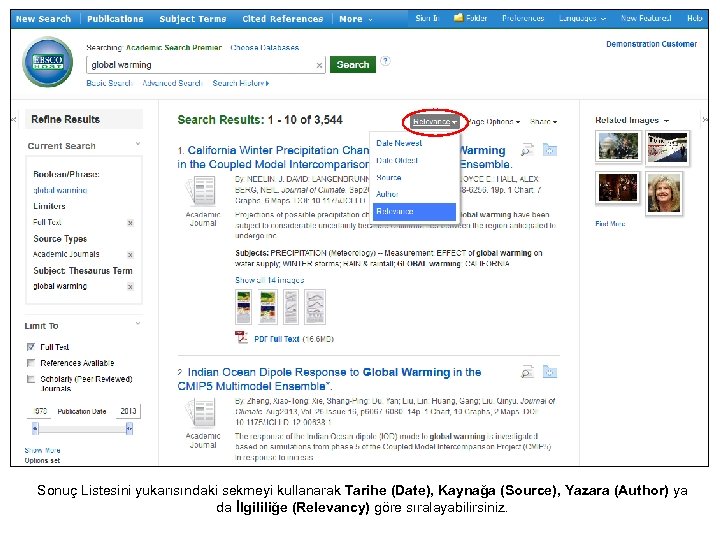Open related image of smiling woman

(x=664, y=193)
